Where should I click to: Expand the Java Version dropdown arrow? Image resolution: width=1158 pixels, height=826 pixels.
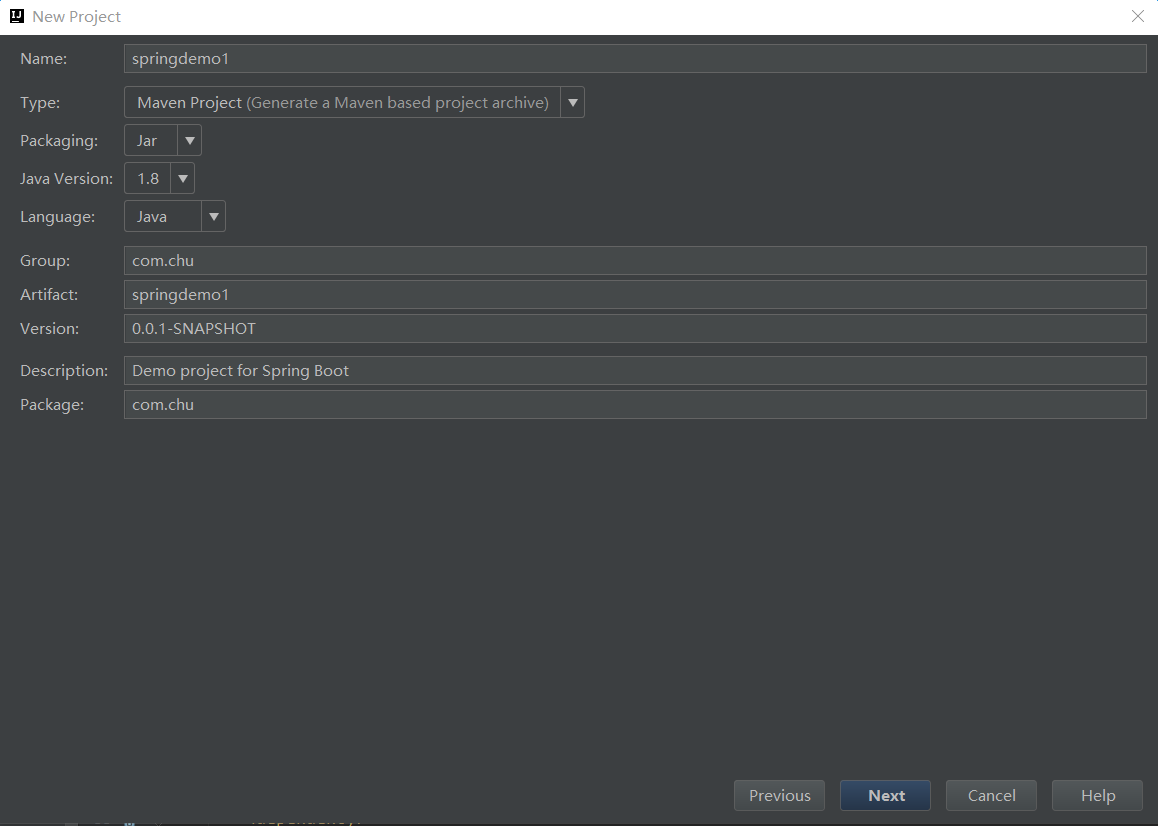(x=183, y=179)
